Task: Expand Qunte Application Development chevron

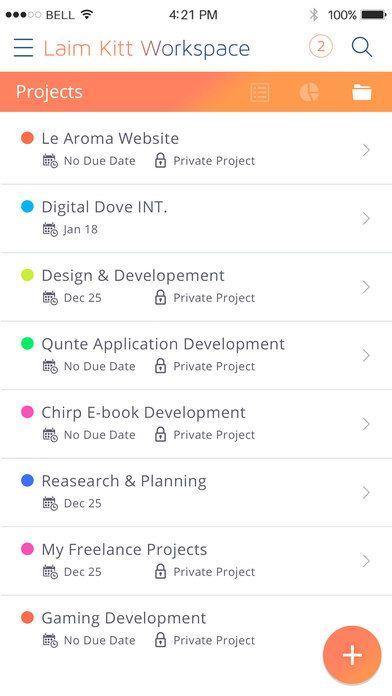Action: 365,356
